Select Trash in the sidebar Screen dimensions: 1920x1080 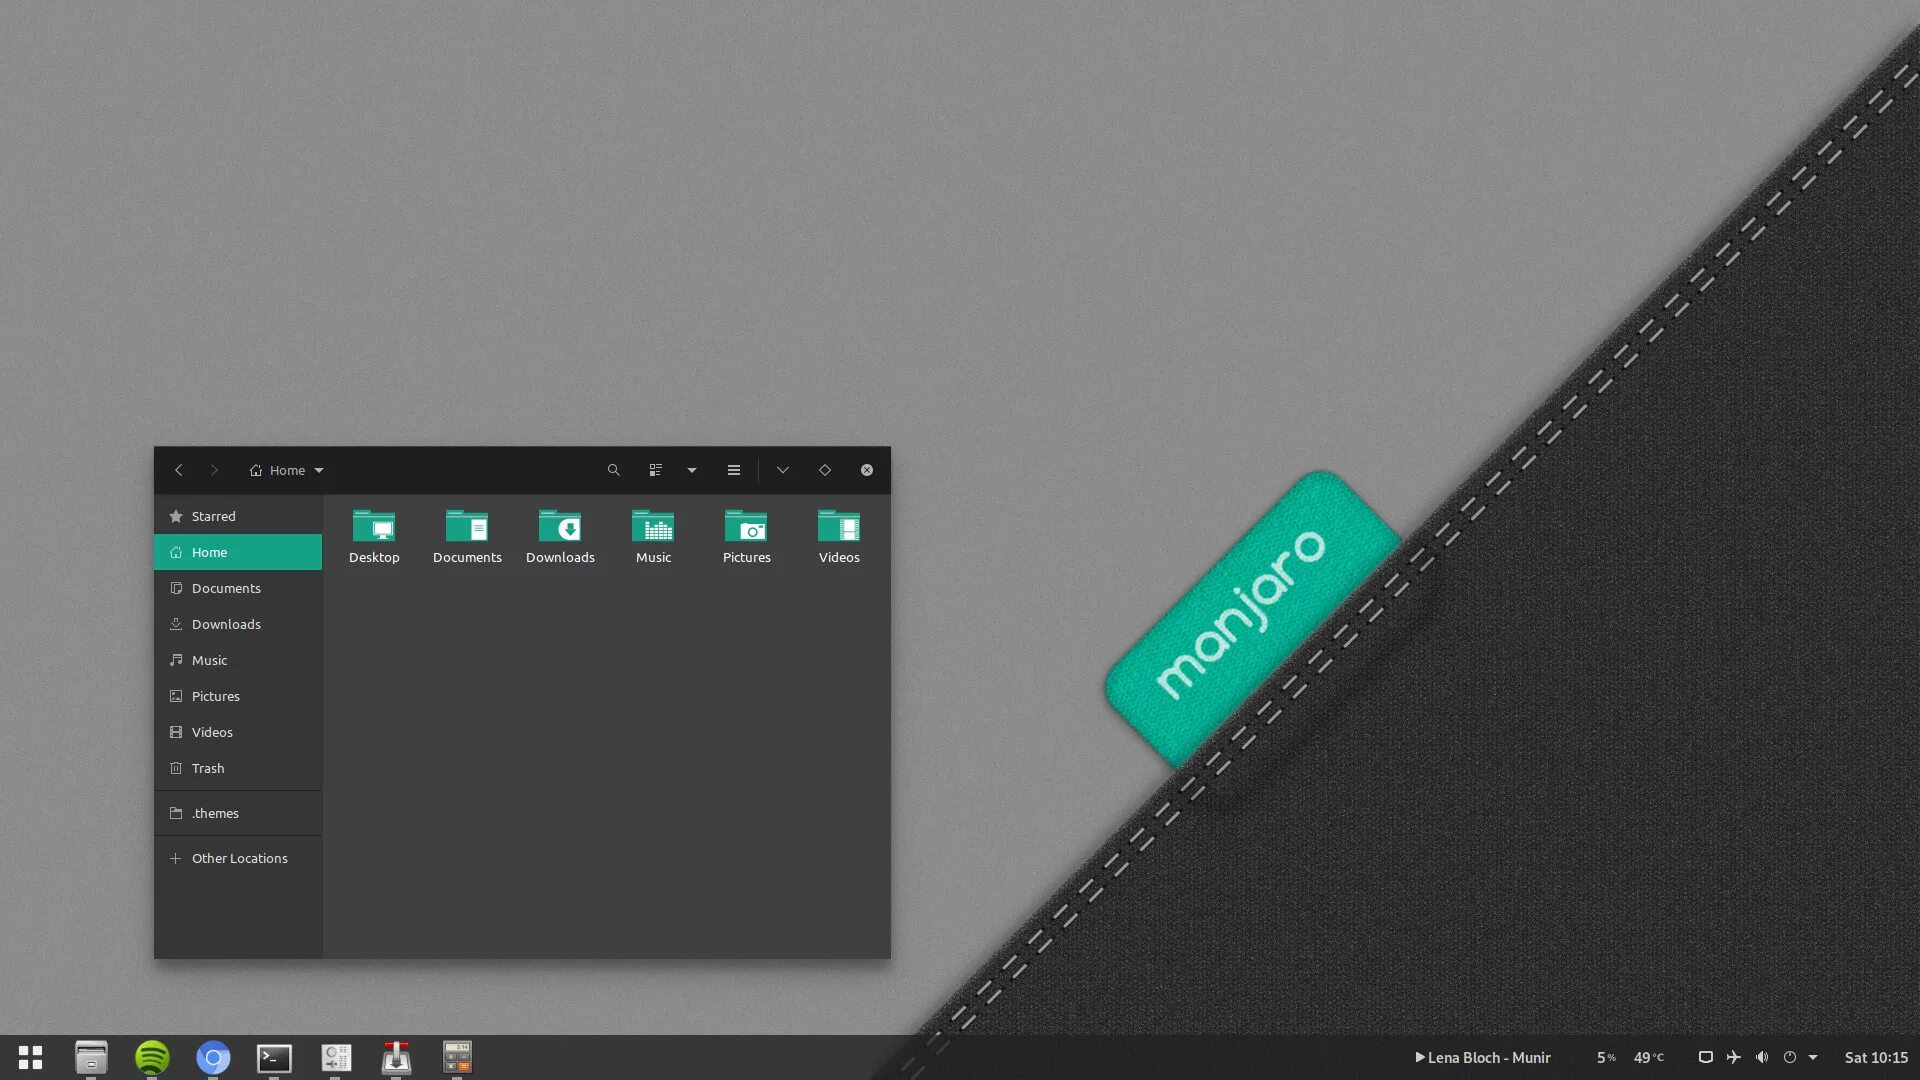[208, 768]
